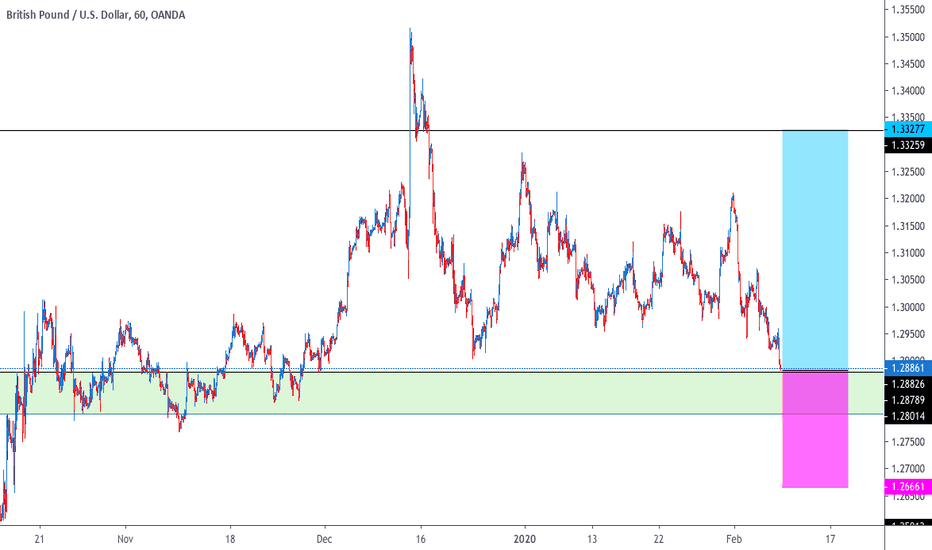Click the 1.35000 level on price scale
This screenshot has height=550, width=932.
tap(908, 37)
